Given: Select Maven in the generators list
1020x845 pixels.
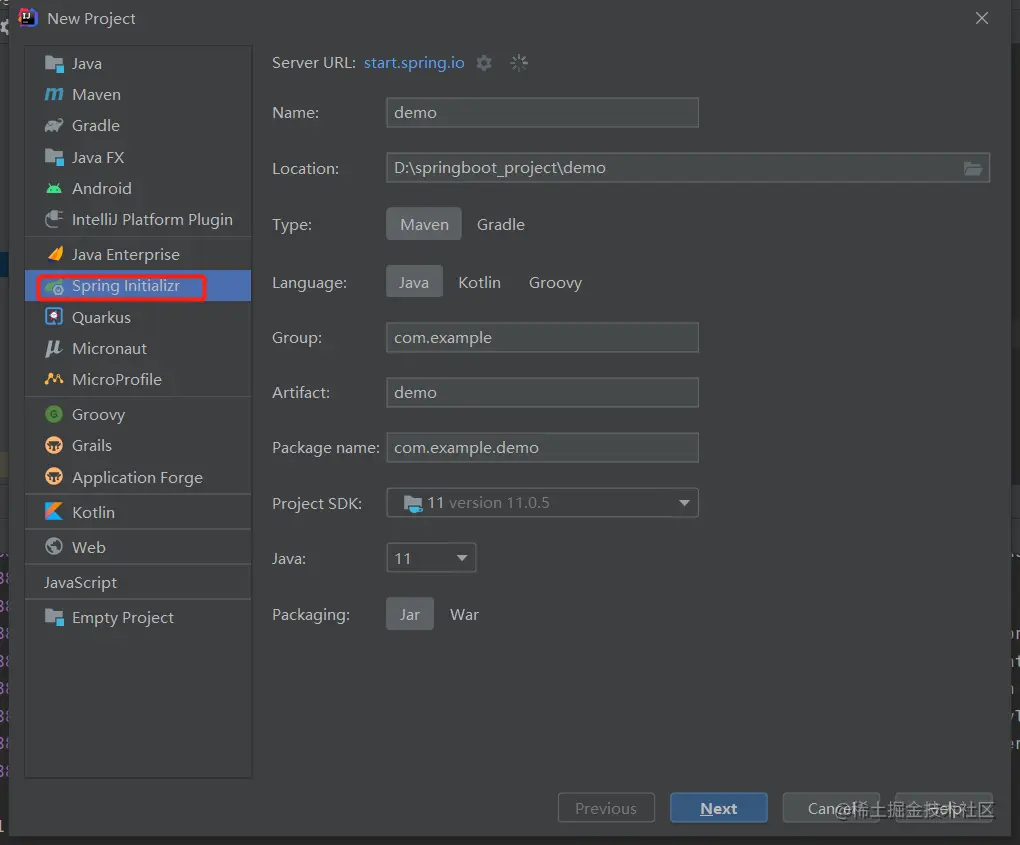Looking at the screenshot, I should coord(138,94).
